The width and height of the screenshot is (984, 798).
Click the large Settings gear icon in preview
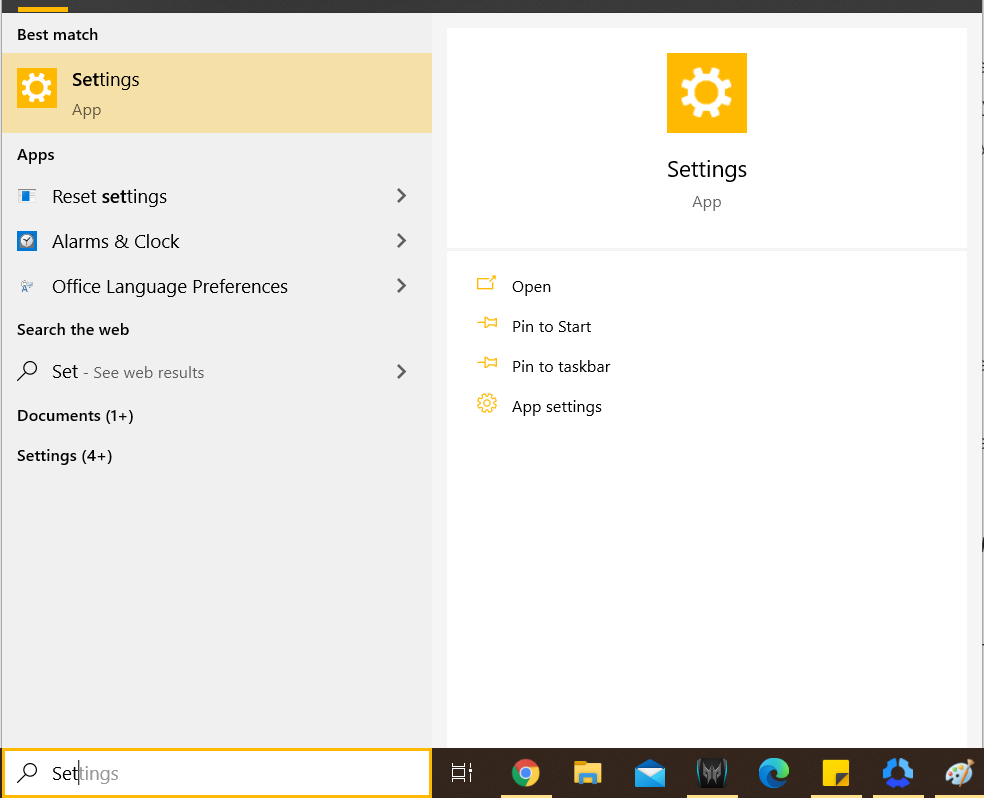click(707, 93)
